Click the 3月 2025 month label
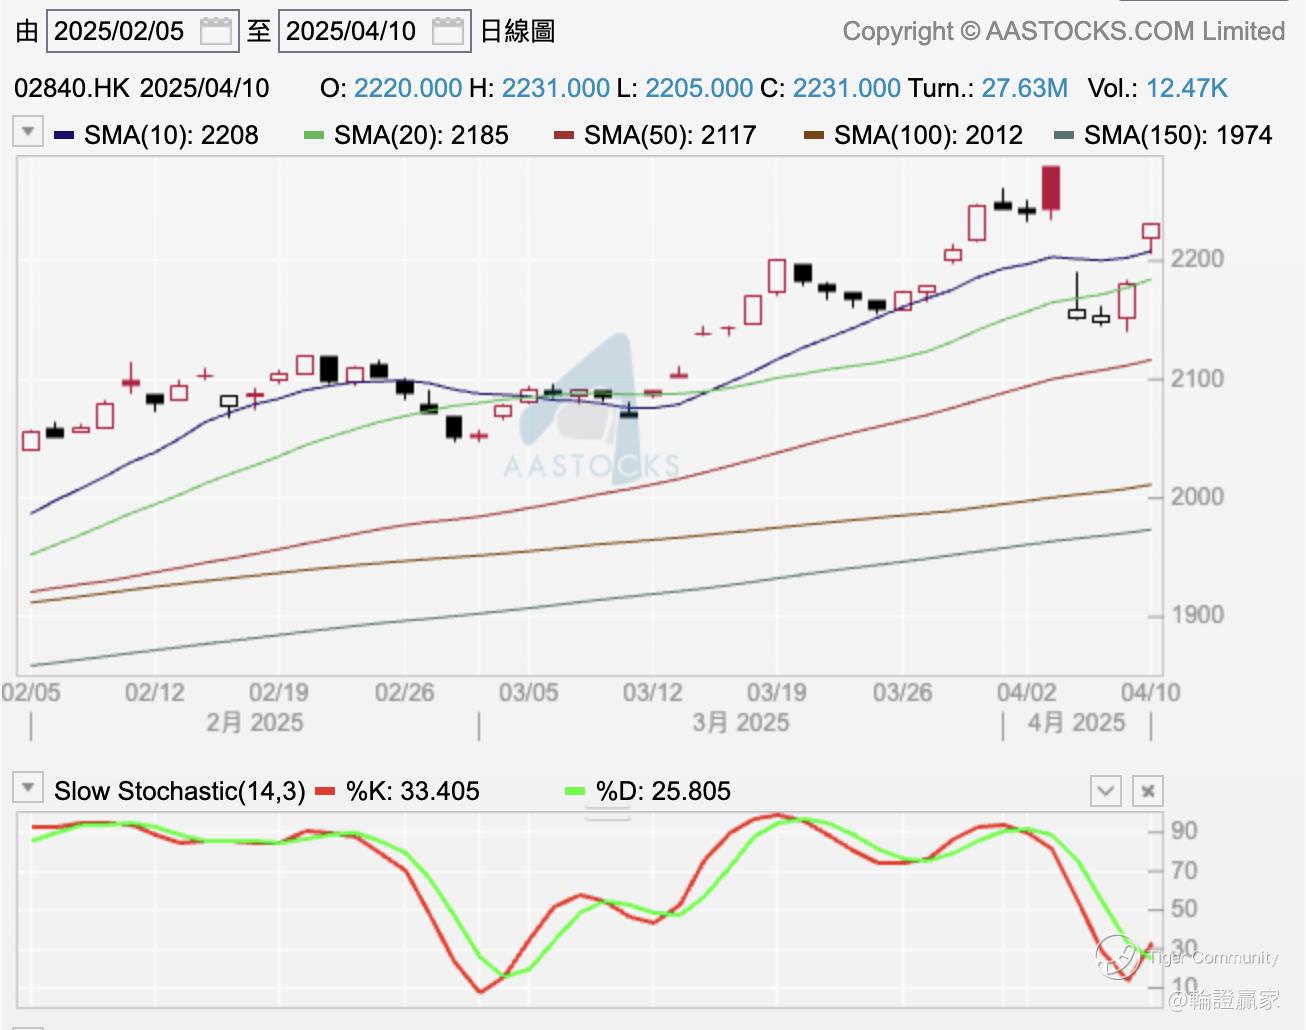The image size is (1306, 1030). (x=741, y=722)
